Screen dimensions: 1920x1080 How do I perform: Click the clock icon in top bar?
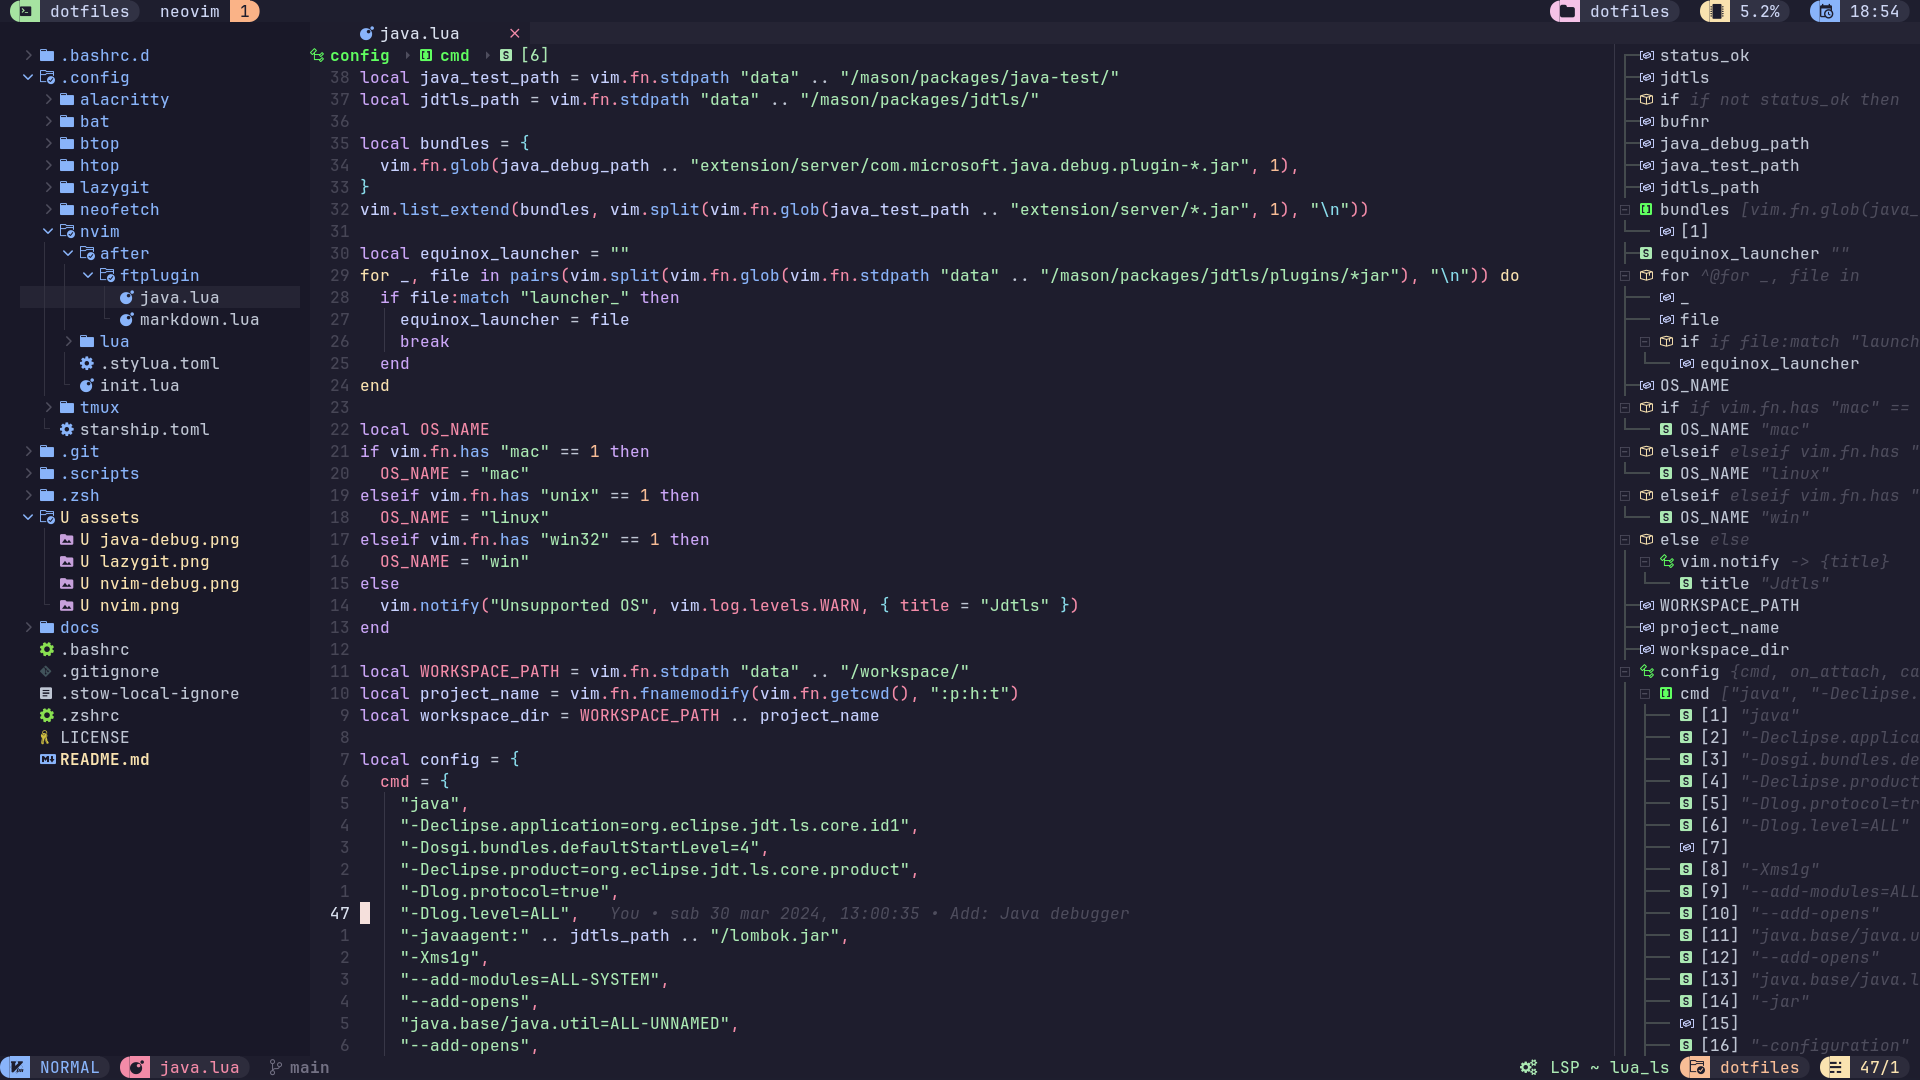[x=1826, y=12]
